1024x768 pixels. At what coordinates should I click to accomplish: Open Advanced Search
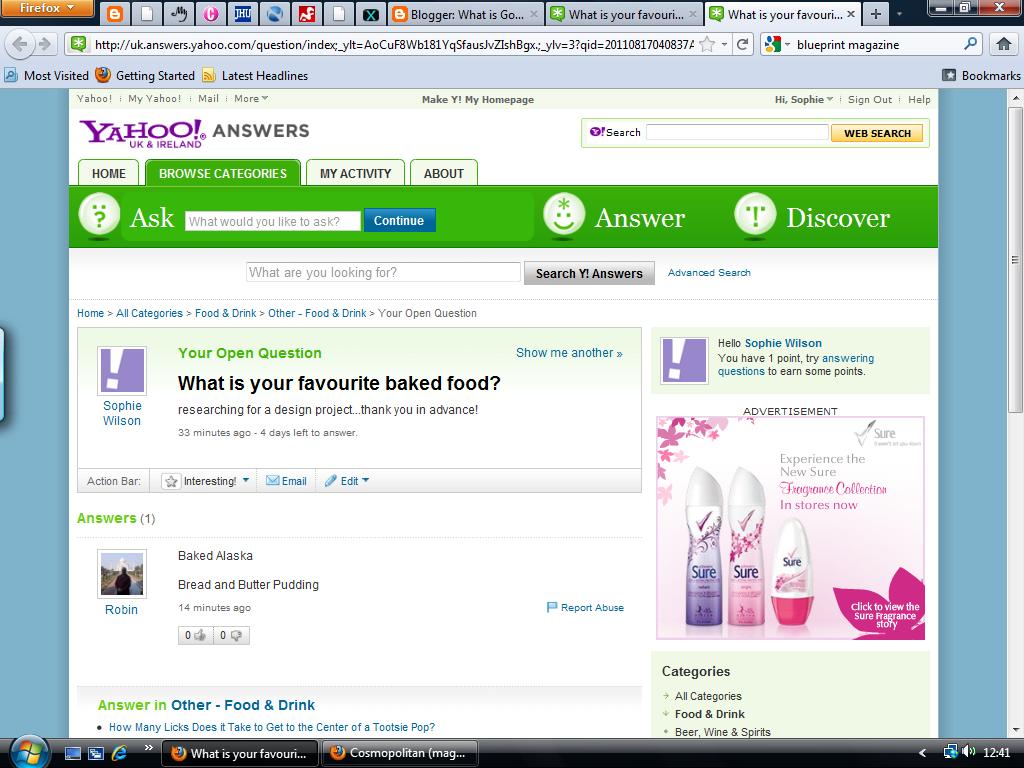[709, 272]
